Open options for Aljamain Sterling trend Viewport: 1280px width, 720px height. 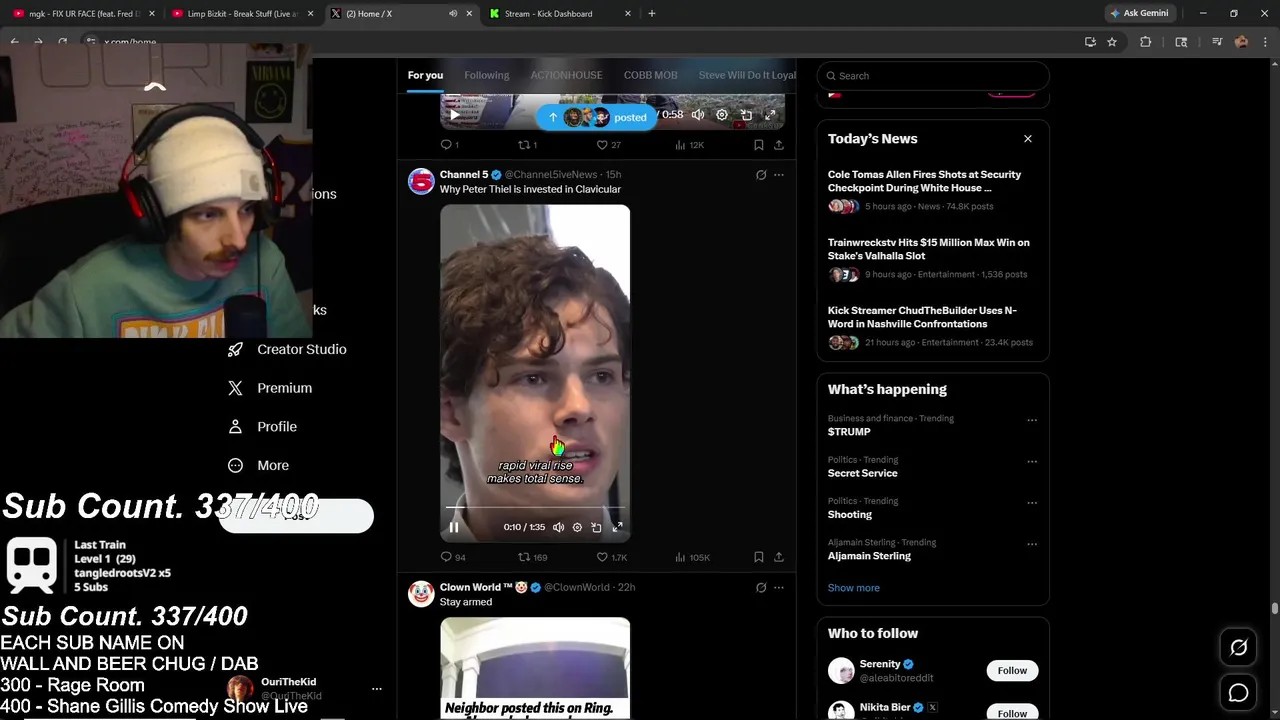(1032, 544)
